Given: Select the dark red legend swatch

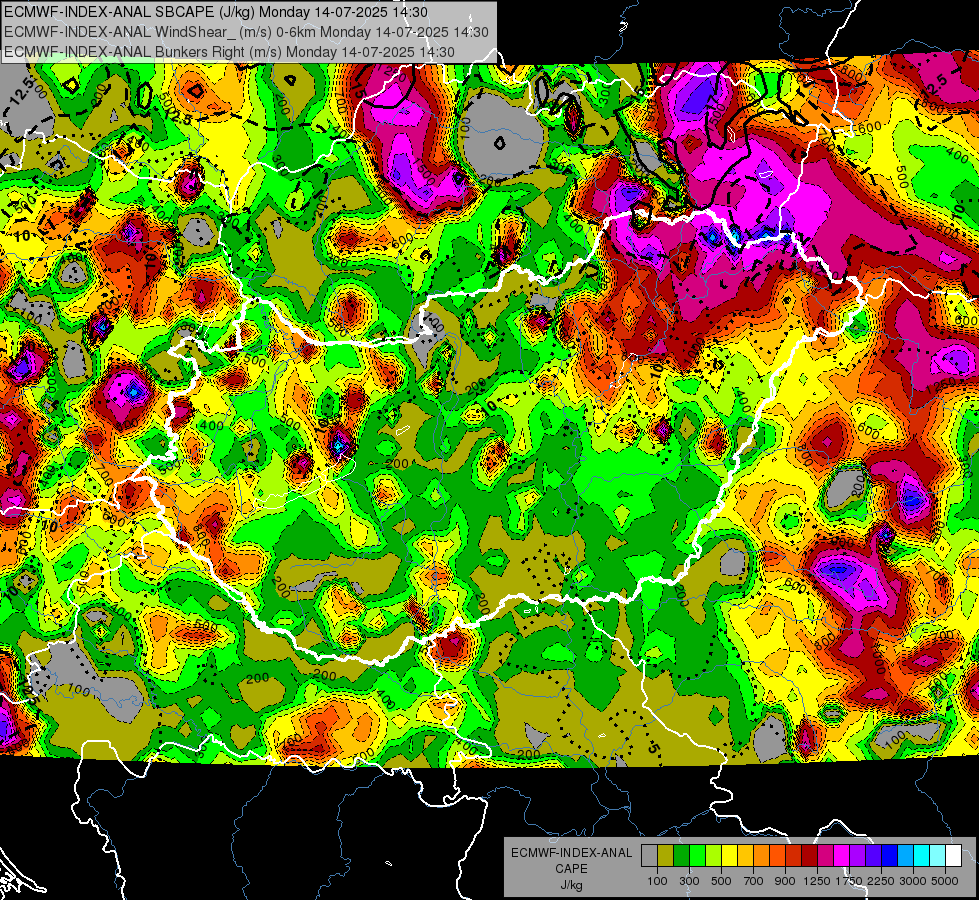Looking at the screenshot, I should 809,856.
